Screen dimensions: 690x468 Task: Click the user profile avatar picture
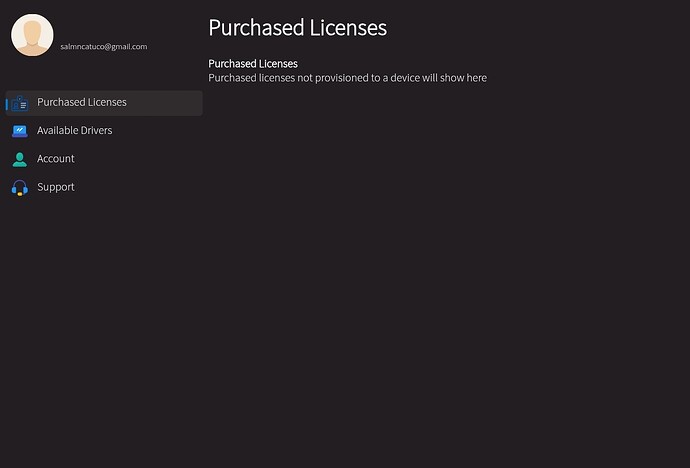(32, 35)
